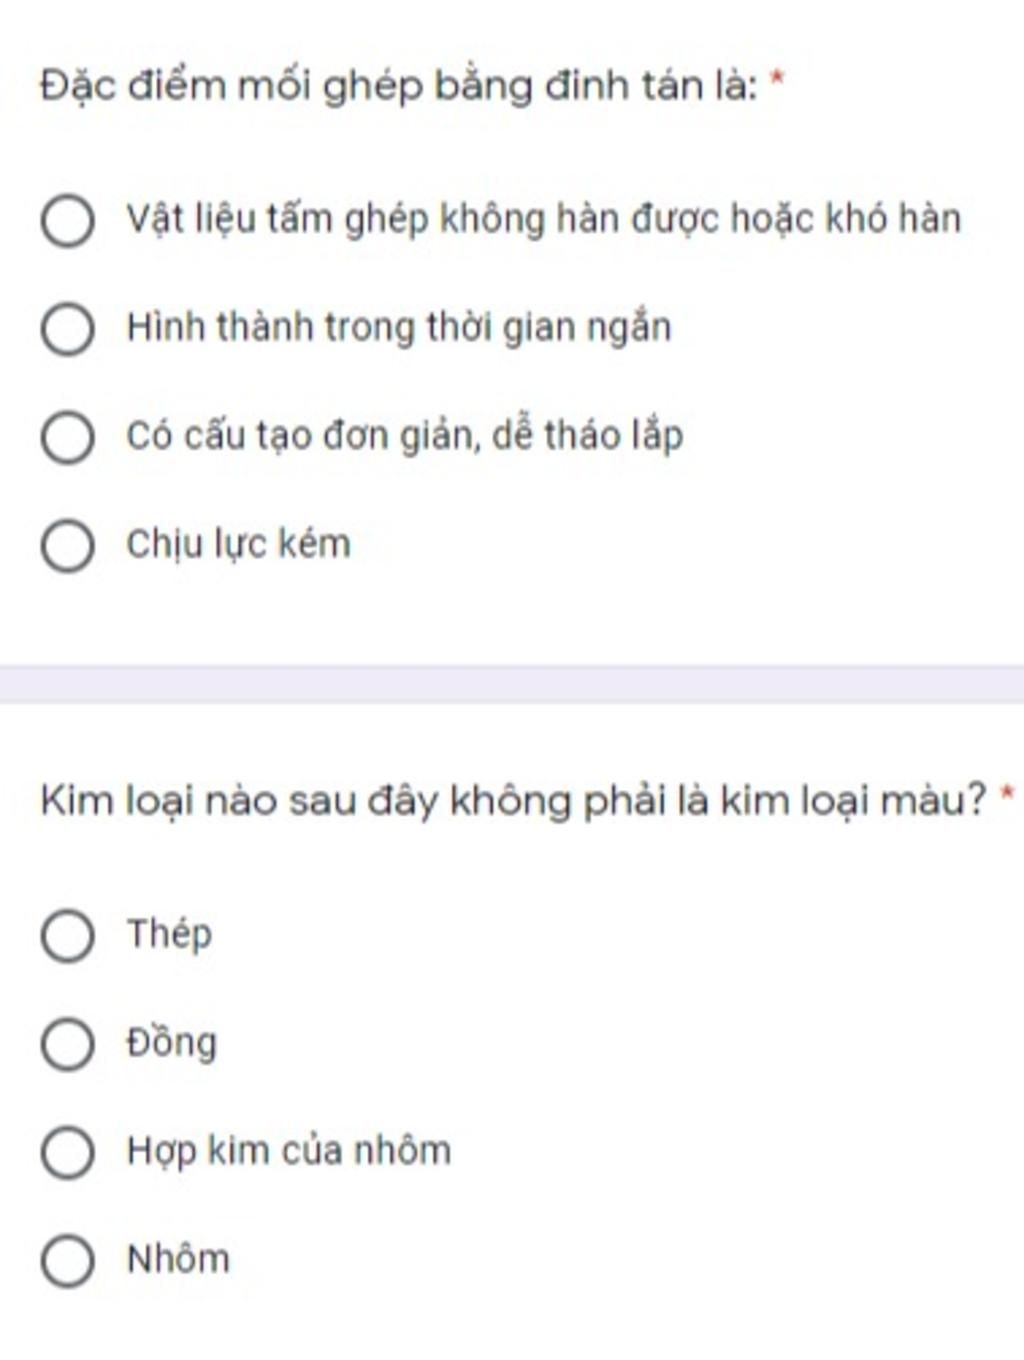Image resolution: width=1024 pixels, height=1360 pixels.
Task: Select the radio circle beside 'Đồng'
Action: point(68,1043)
